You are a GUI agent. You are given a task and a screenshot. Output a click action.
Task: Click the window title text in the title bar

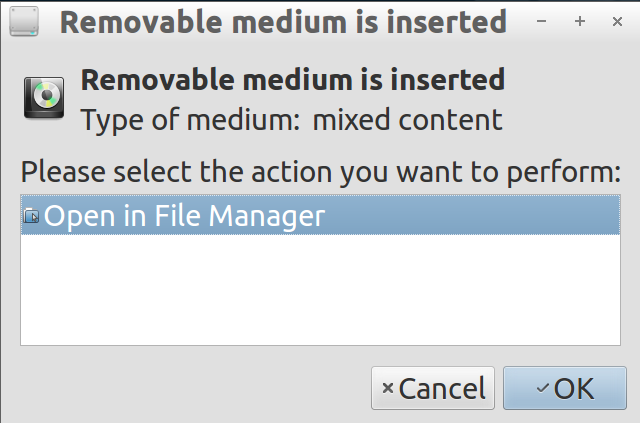tap(283, 21)
